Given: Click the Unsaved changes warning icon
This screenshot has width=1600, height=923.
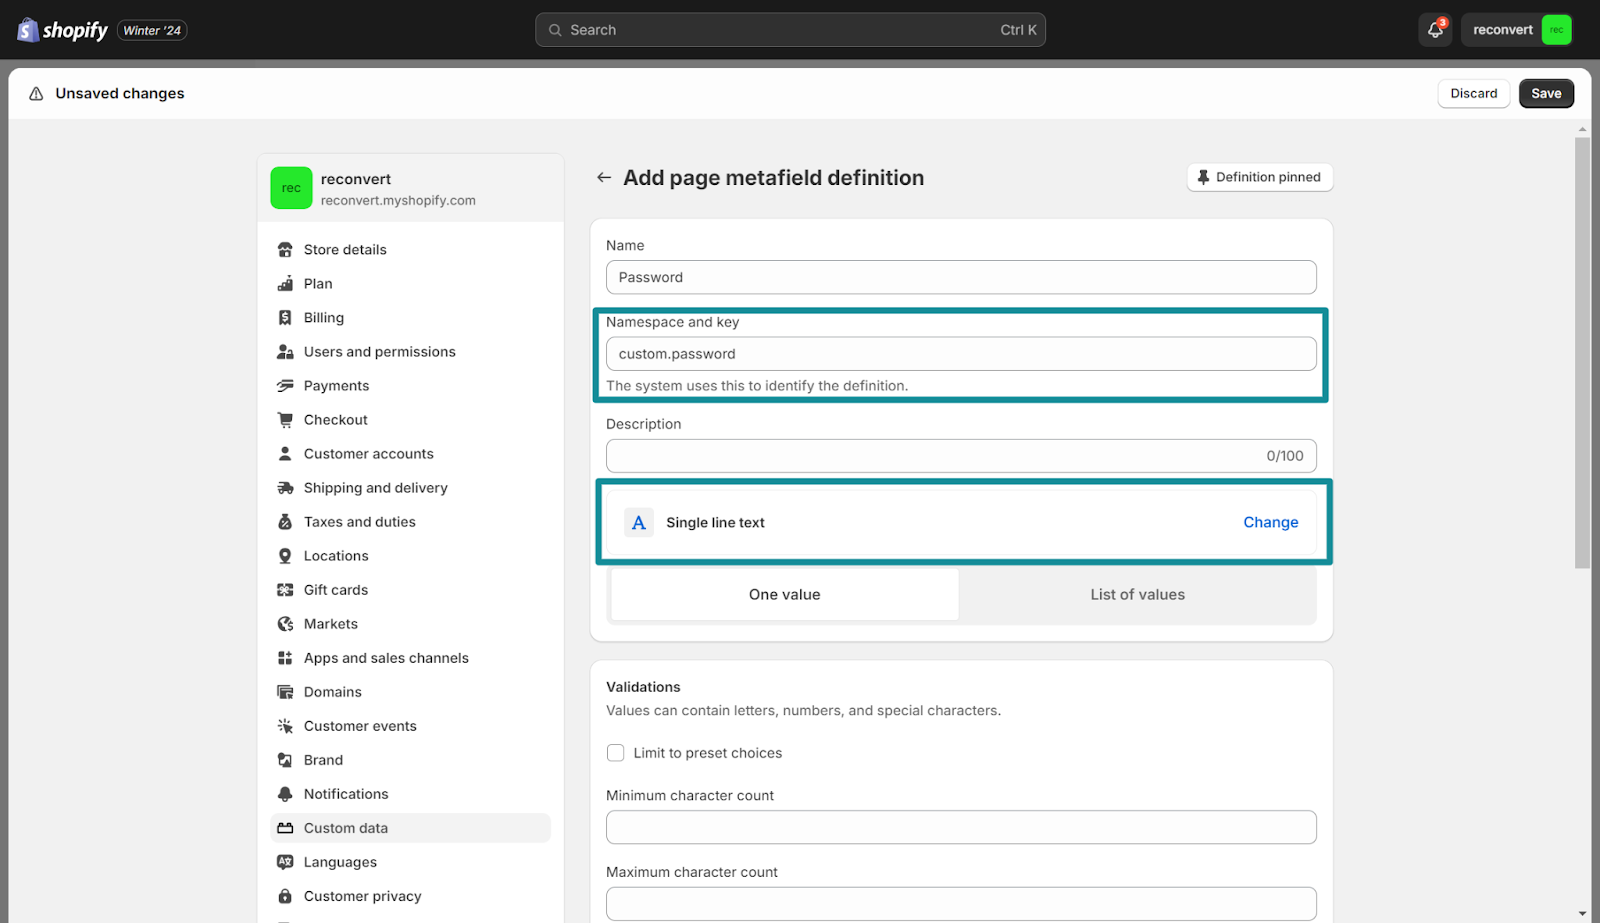Looking at the screenshot, I should click(36, 93).
